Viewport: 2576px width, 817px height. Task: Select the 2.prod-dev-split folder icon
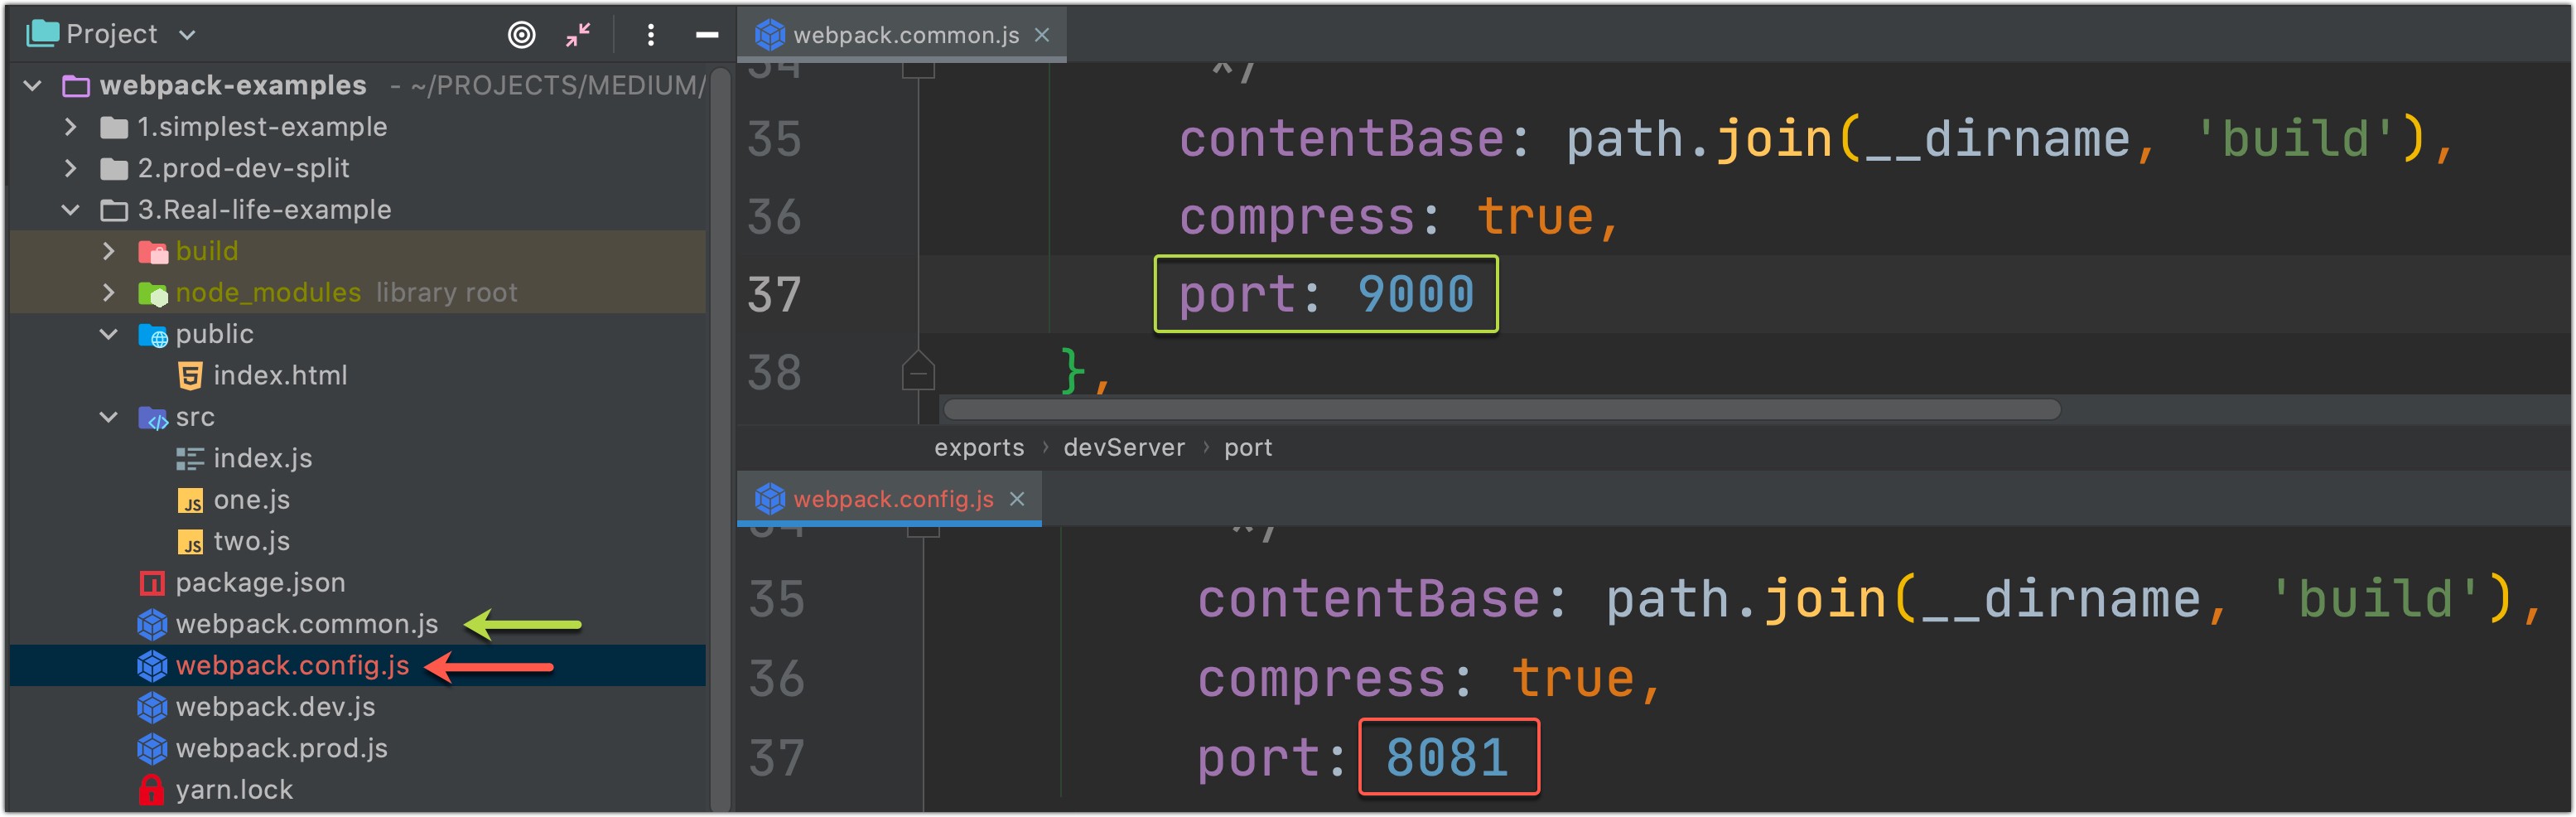point(114,168)
